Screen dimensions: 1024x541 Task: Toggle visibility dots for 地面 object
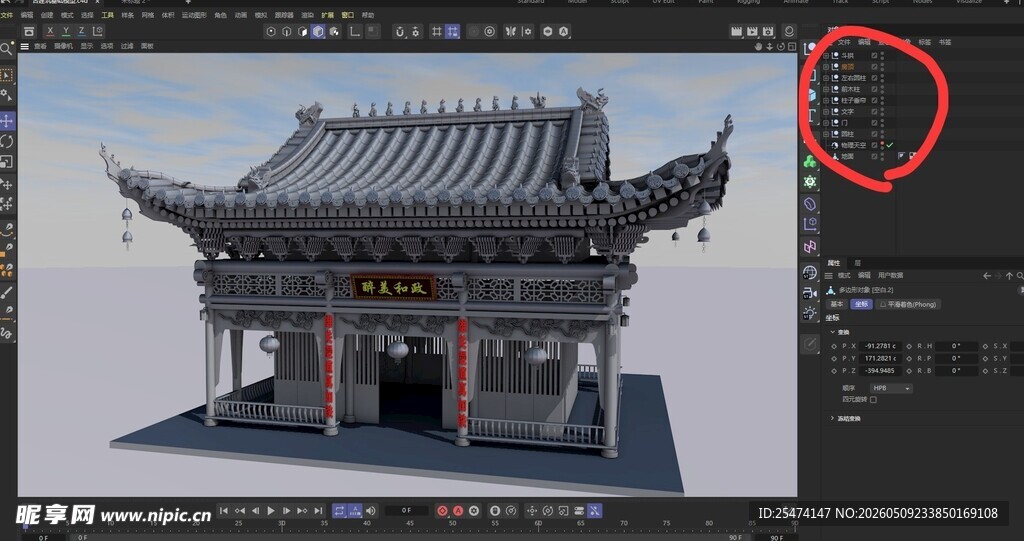882,156
